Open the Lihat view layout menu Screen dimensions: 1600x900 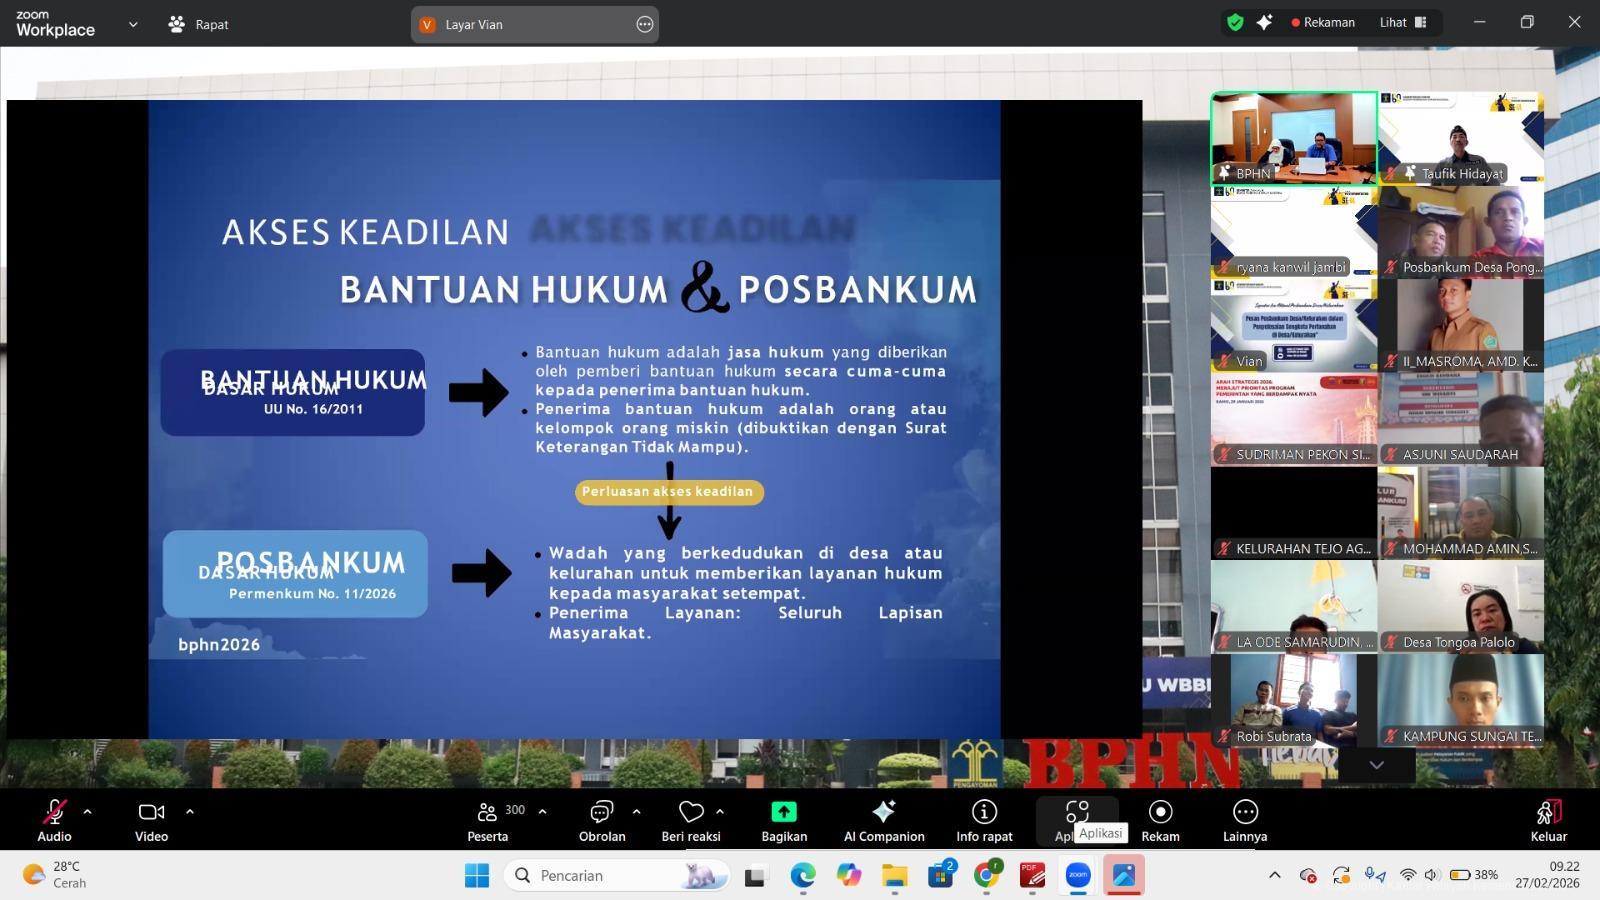[x=1402, y=22]
